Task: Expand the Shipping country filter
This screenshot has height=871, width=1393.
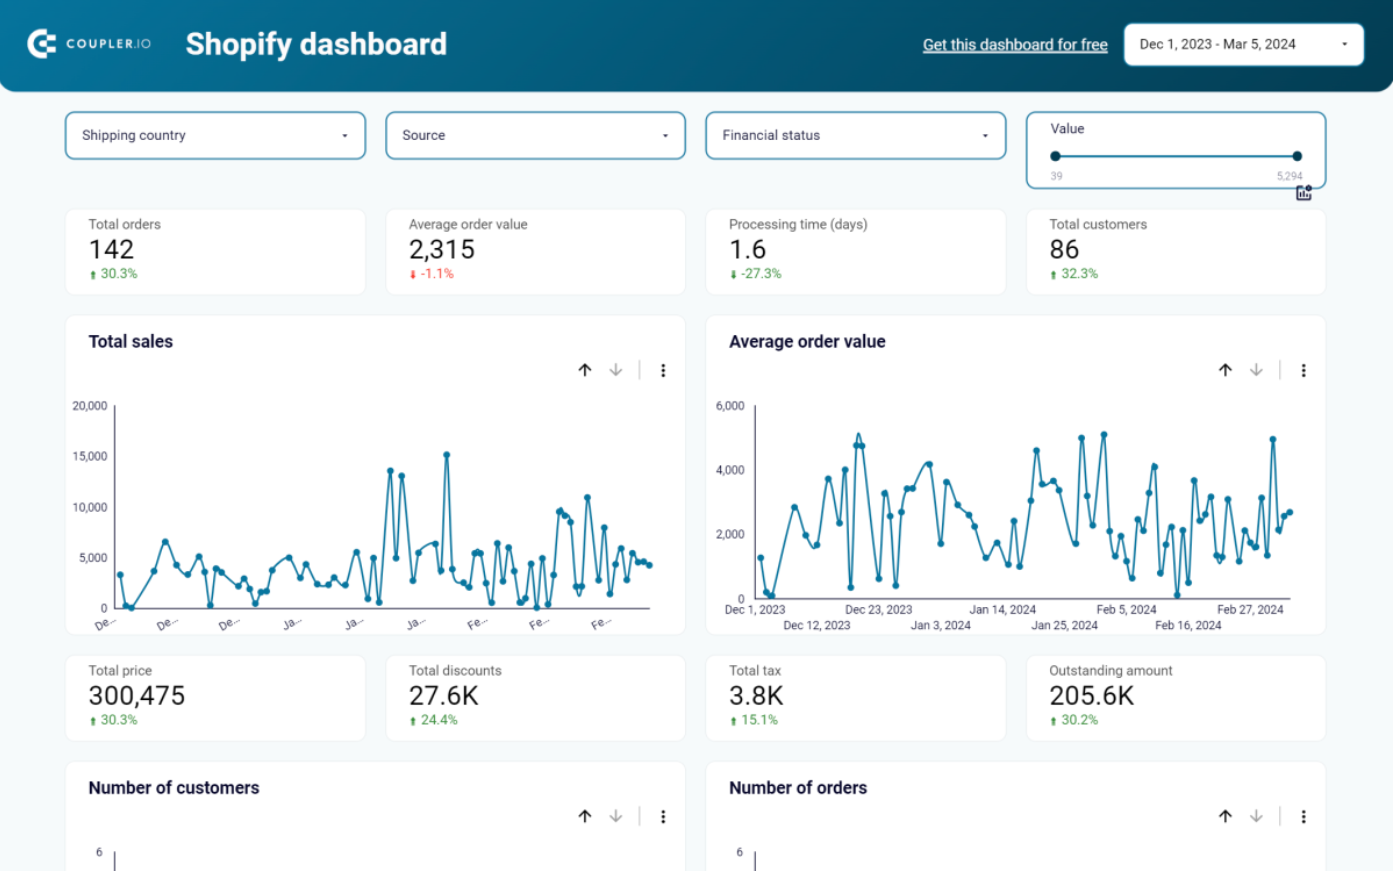Action: coord(215,135)
